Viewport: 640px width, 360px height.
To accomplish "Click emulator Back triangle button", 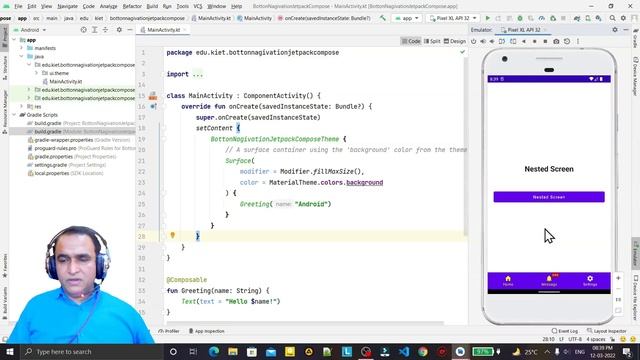I will pyautogui.click(x=524, y=41).
